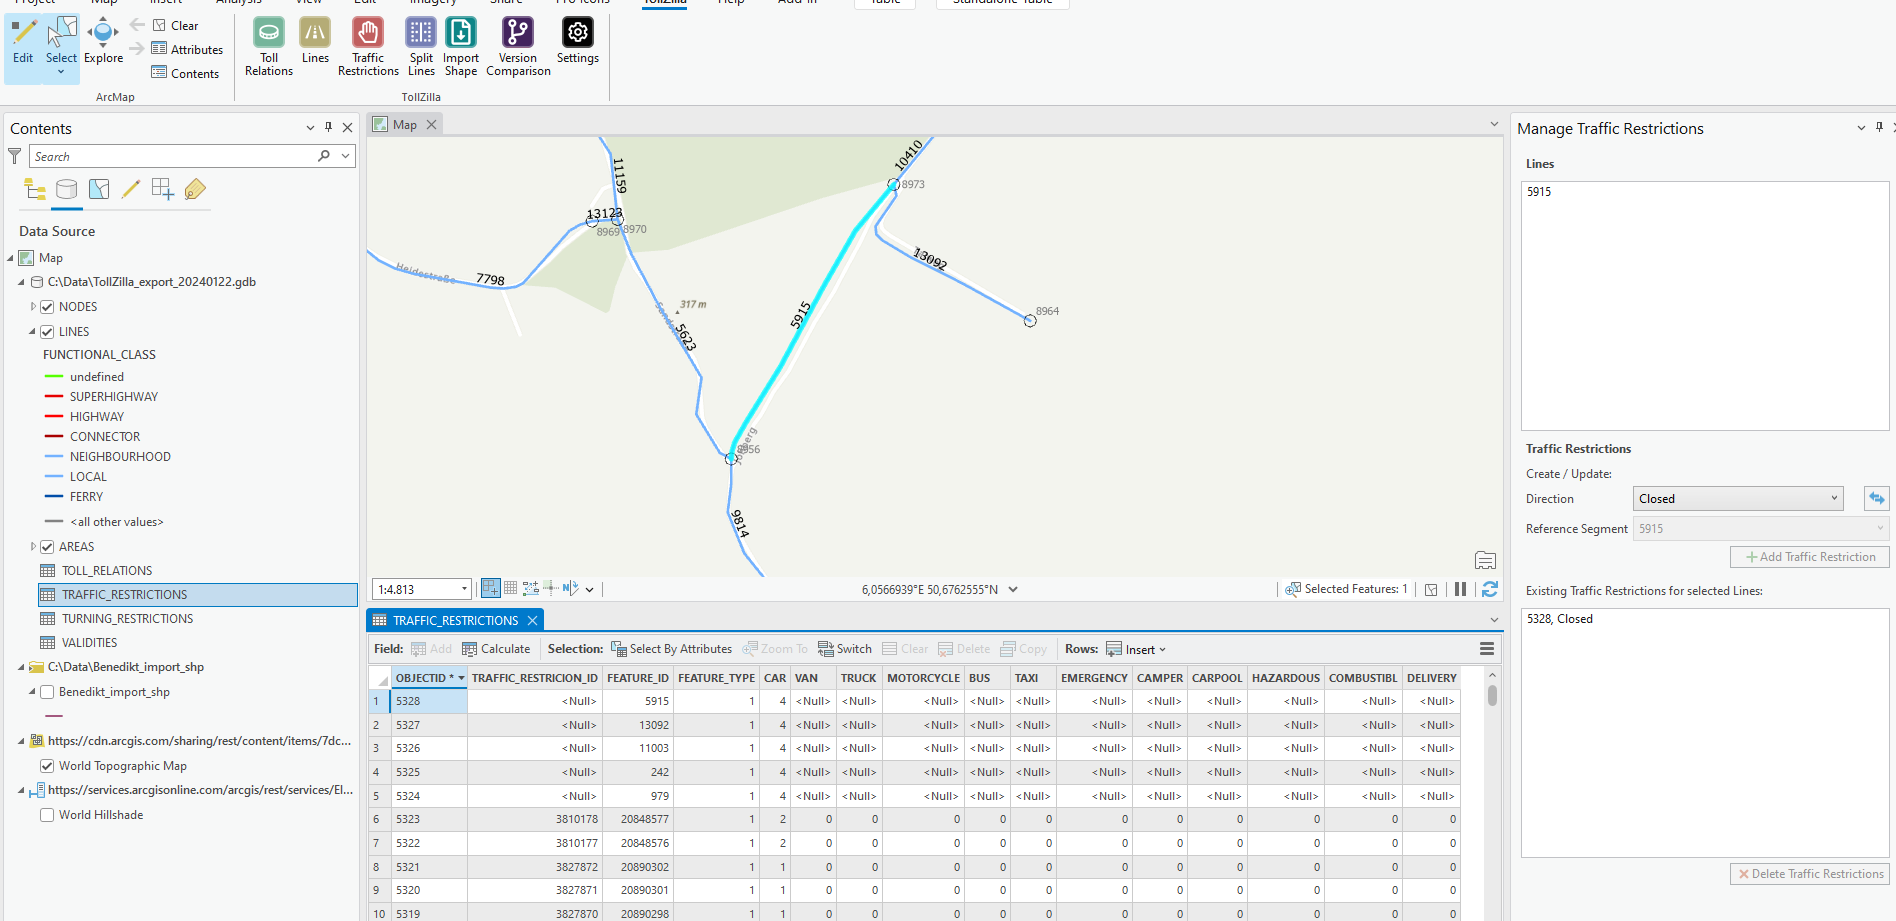1896x921 pixels.
Task: Click Delete Traffic Restrictions button
Action: 1810,874
